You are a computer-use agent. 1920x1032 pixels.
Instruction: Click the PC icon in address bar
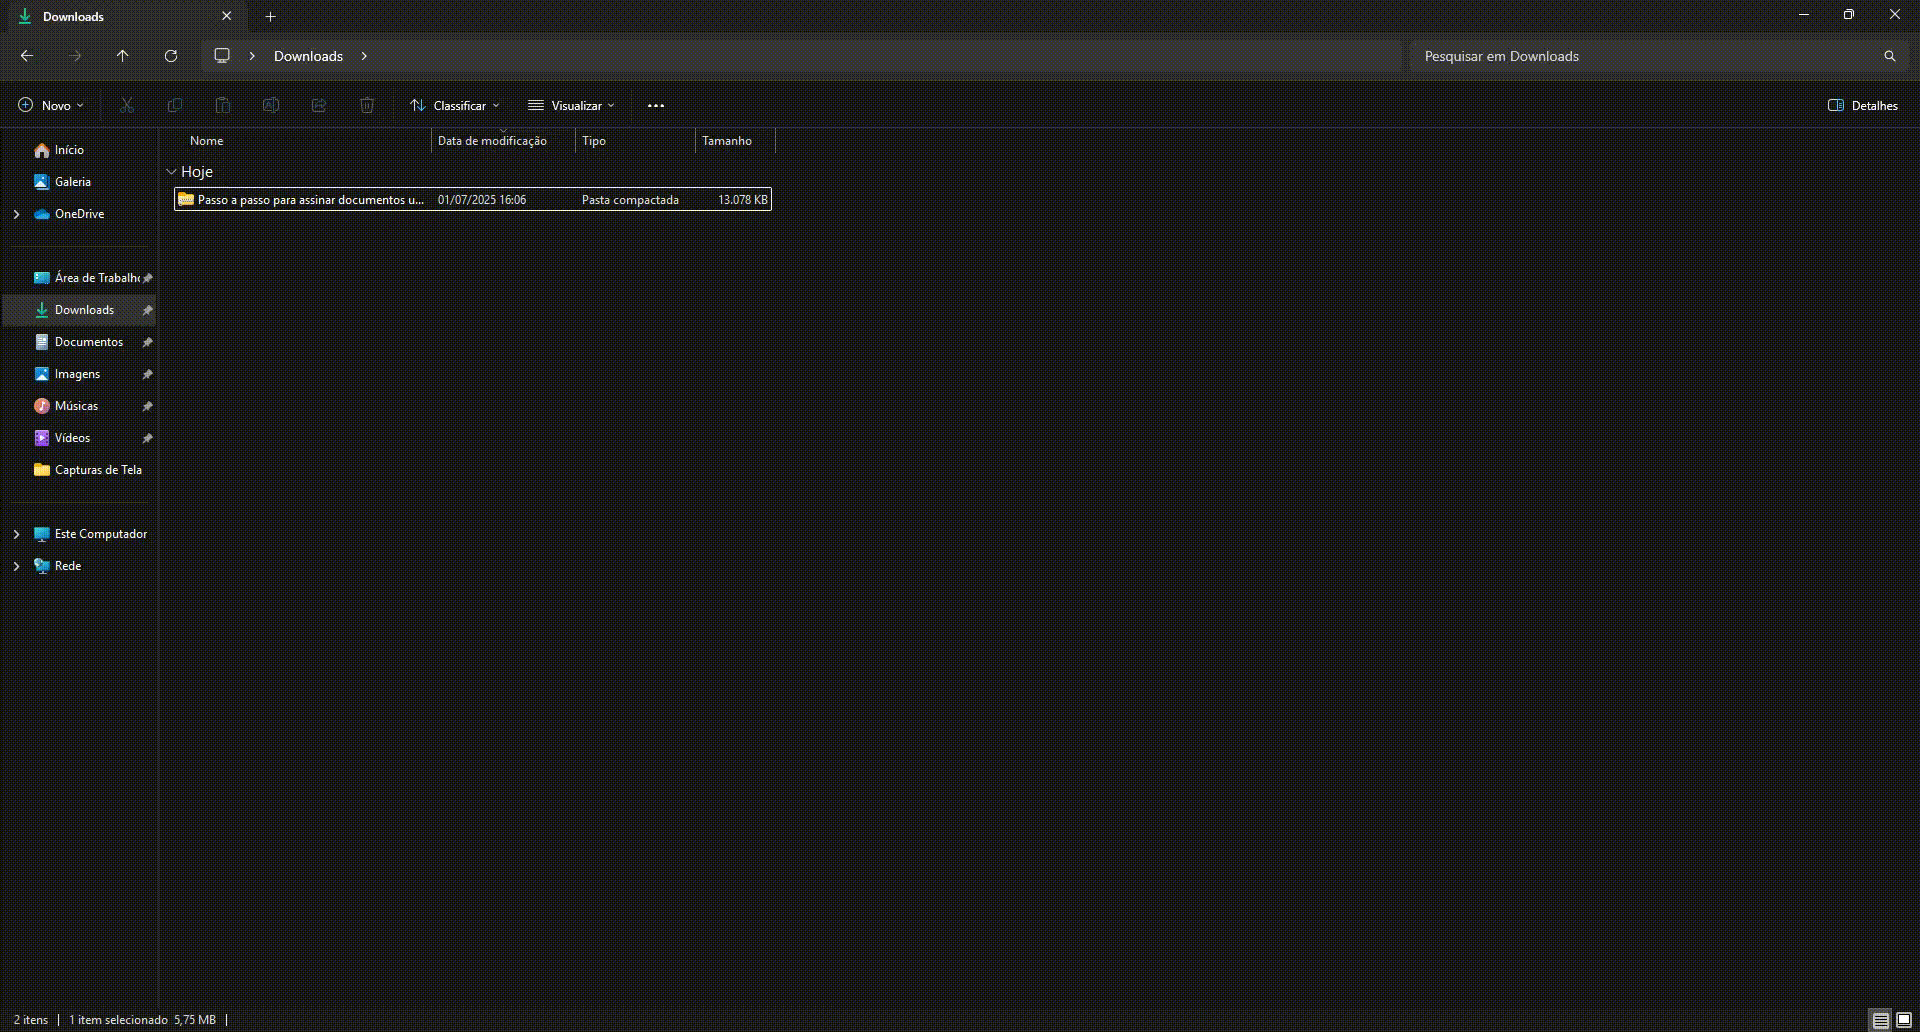(222, 56)
